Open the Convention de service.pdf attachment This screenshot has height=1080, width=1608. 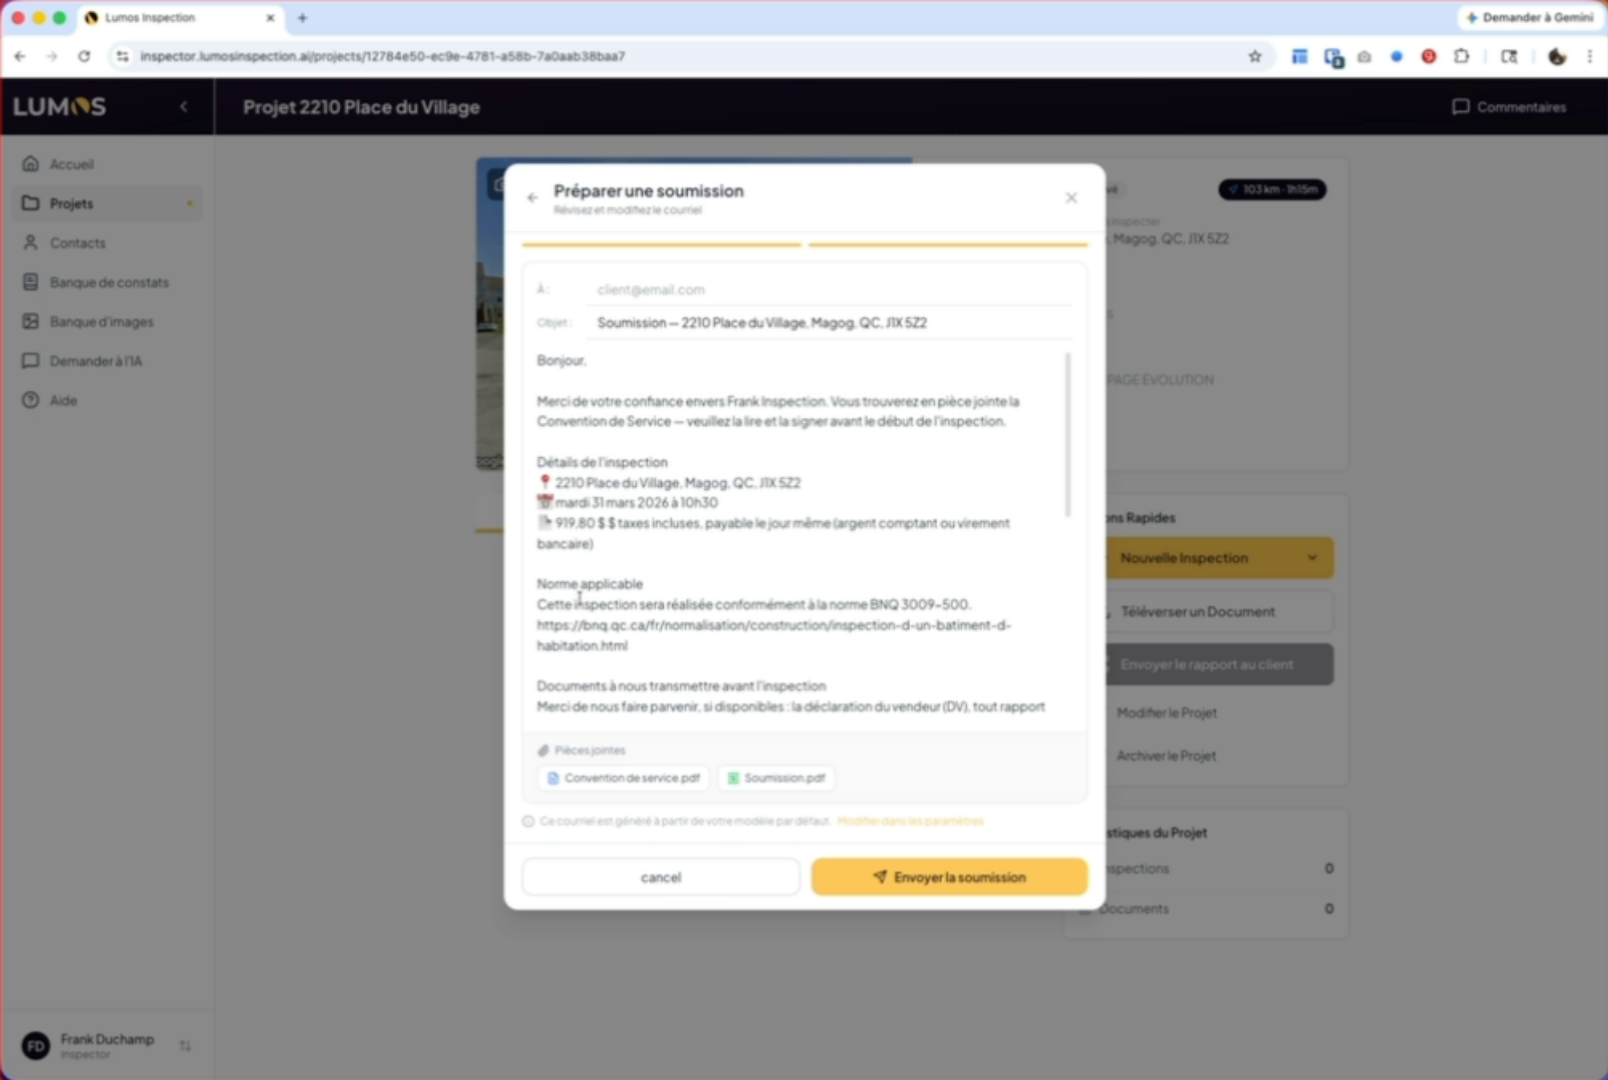pyautogui.click(x=624, y=778)
